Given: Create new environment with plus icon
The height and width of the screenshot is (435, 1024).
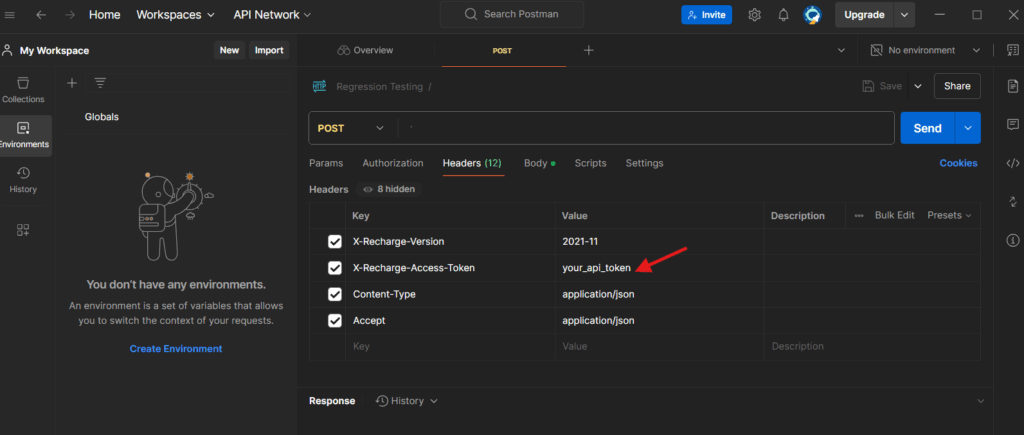Looking at the screenshot, I should tap(72, 83).
